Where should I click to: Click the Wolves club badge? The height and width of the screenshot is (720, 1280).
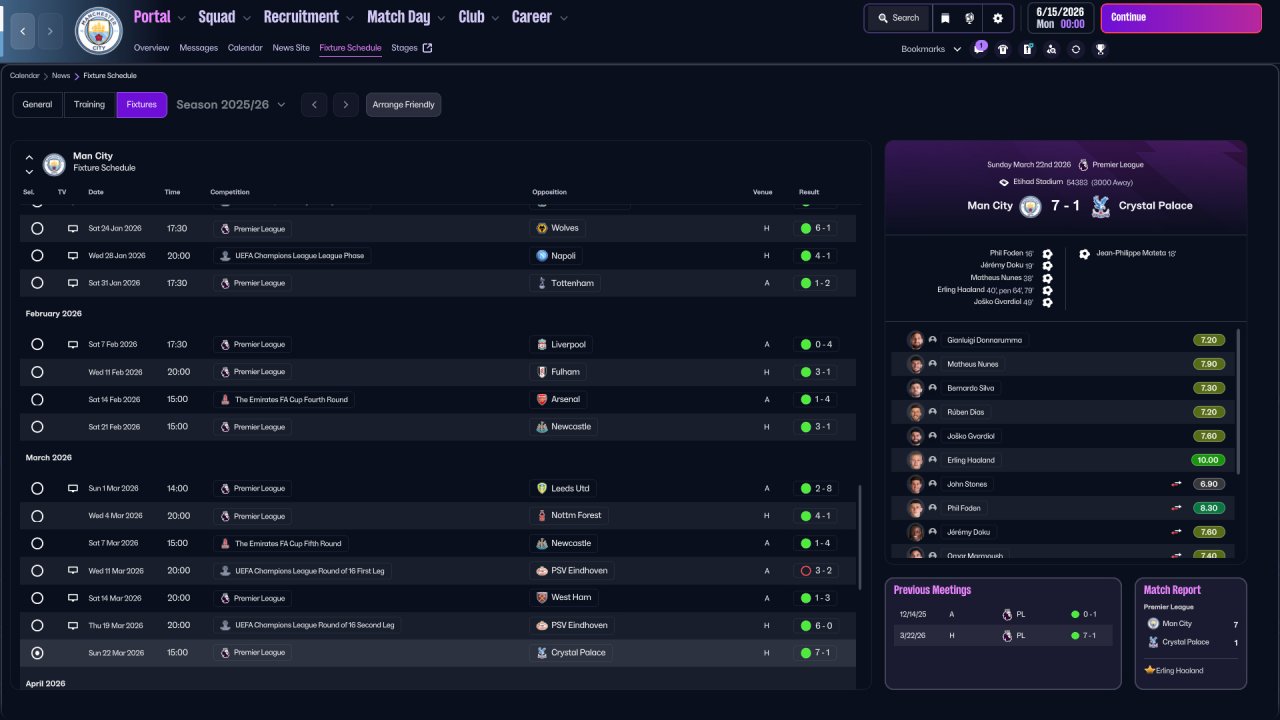point(543,228)
